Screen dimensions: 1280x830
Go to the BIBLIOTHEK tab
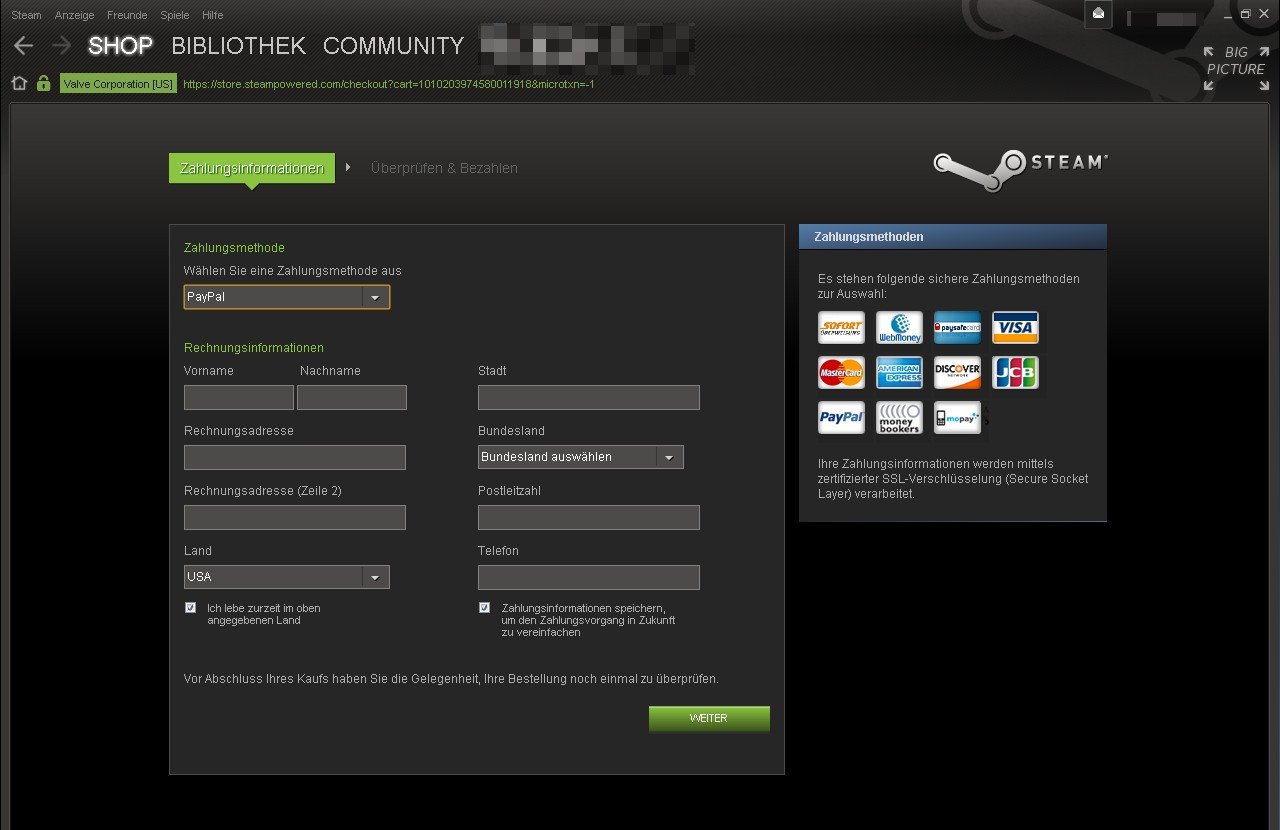coord(238,46)
